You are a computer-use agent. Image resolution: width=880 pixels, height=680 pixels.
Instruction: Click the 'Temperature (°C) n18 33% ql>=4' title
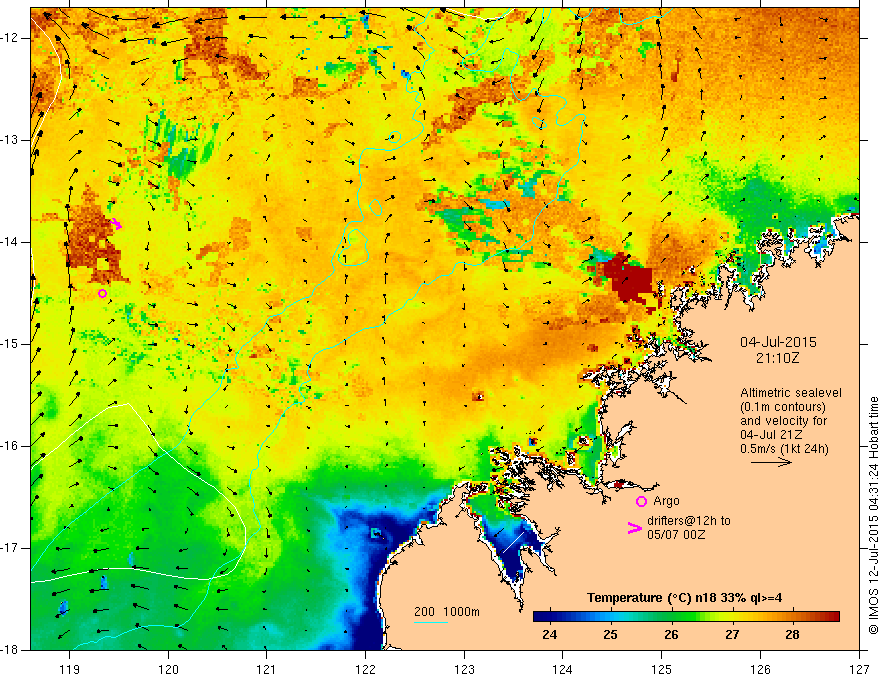click(x=685, y=598)
